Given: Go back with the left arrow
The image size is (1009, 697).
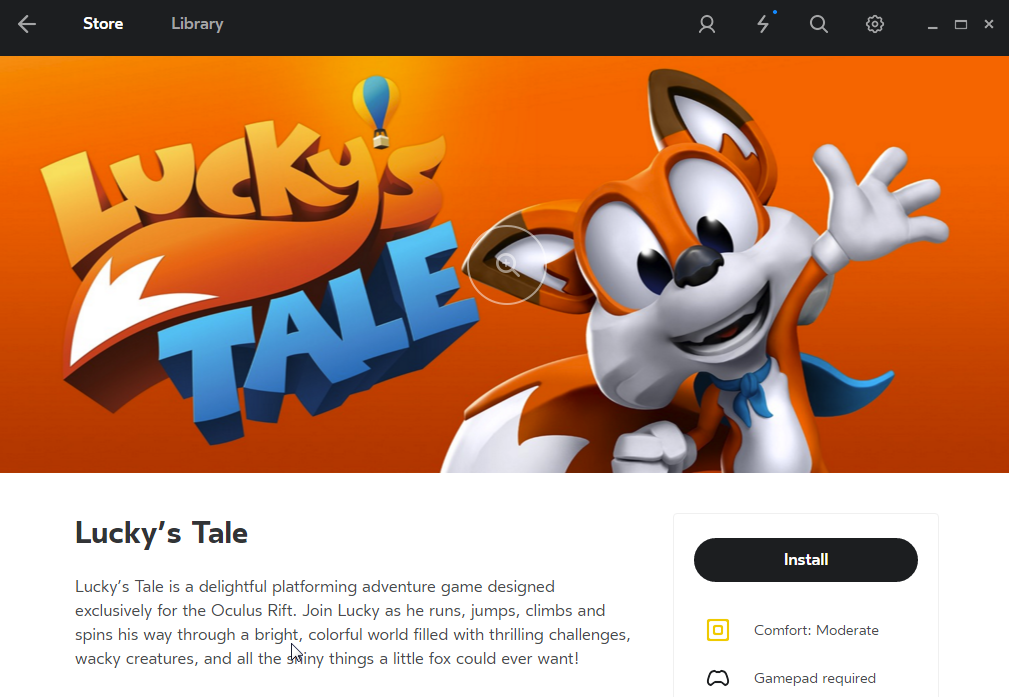Looking at the screenshot, I should tap(27, 24).
